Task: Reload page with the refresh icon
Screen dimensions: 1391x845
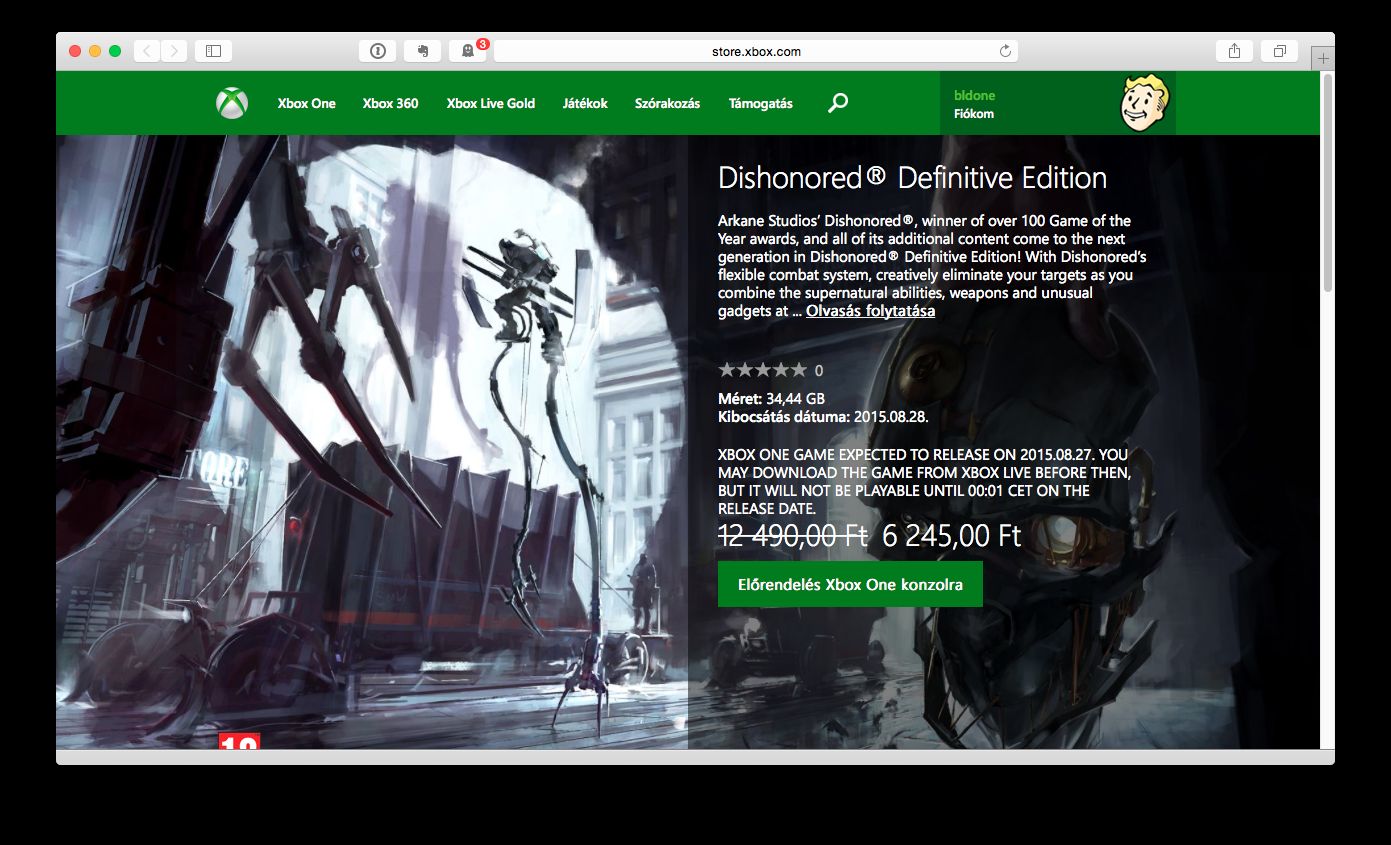Action: click(1005, 51)
